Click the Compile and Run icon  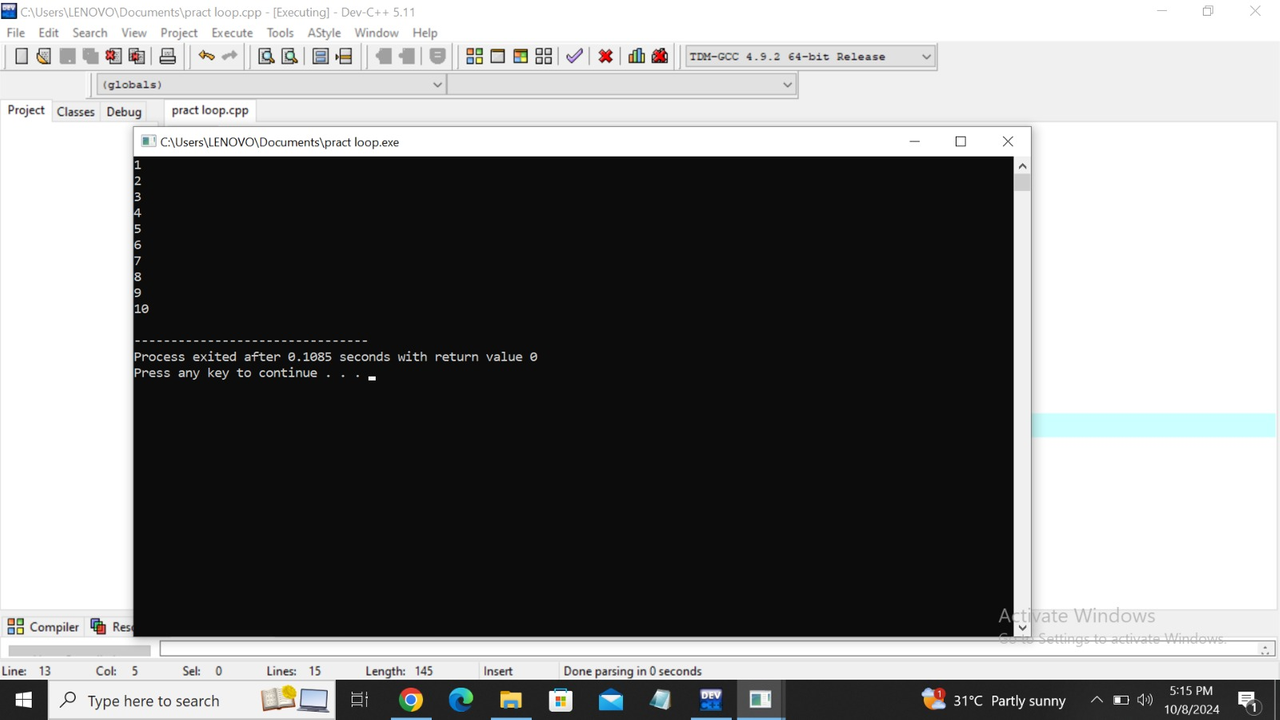(x=520, y=56)
